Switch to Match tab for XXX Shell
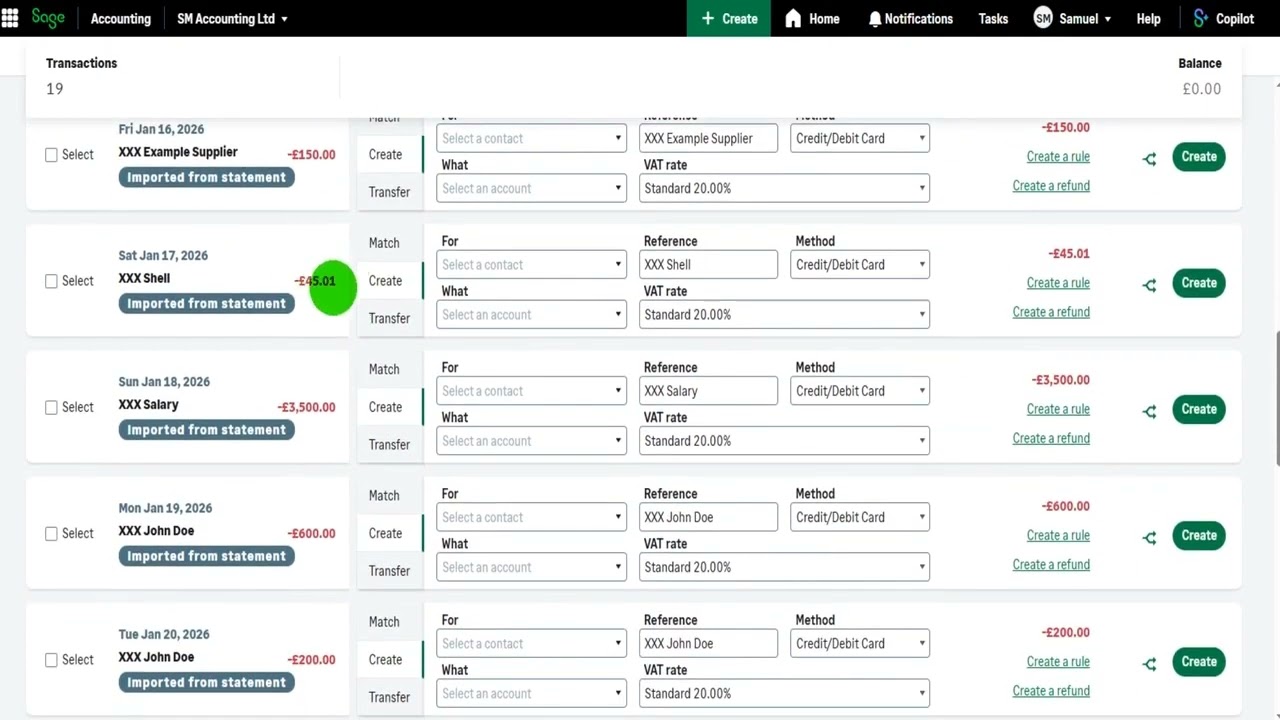Image resolution: width=1280 pixels, height=720 pixels. (x=384, y=243)
